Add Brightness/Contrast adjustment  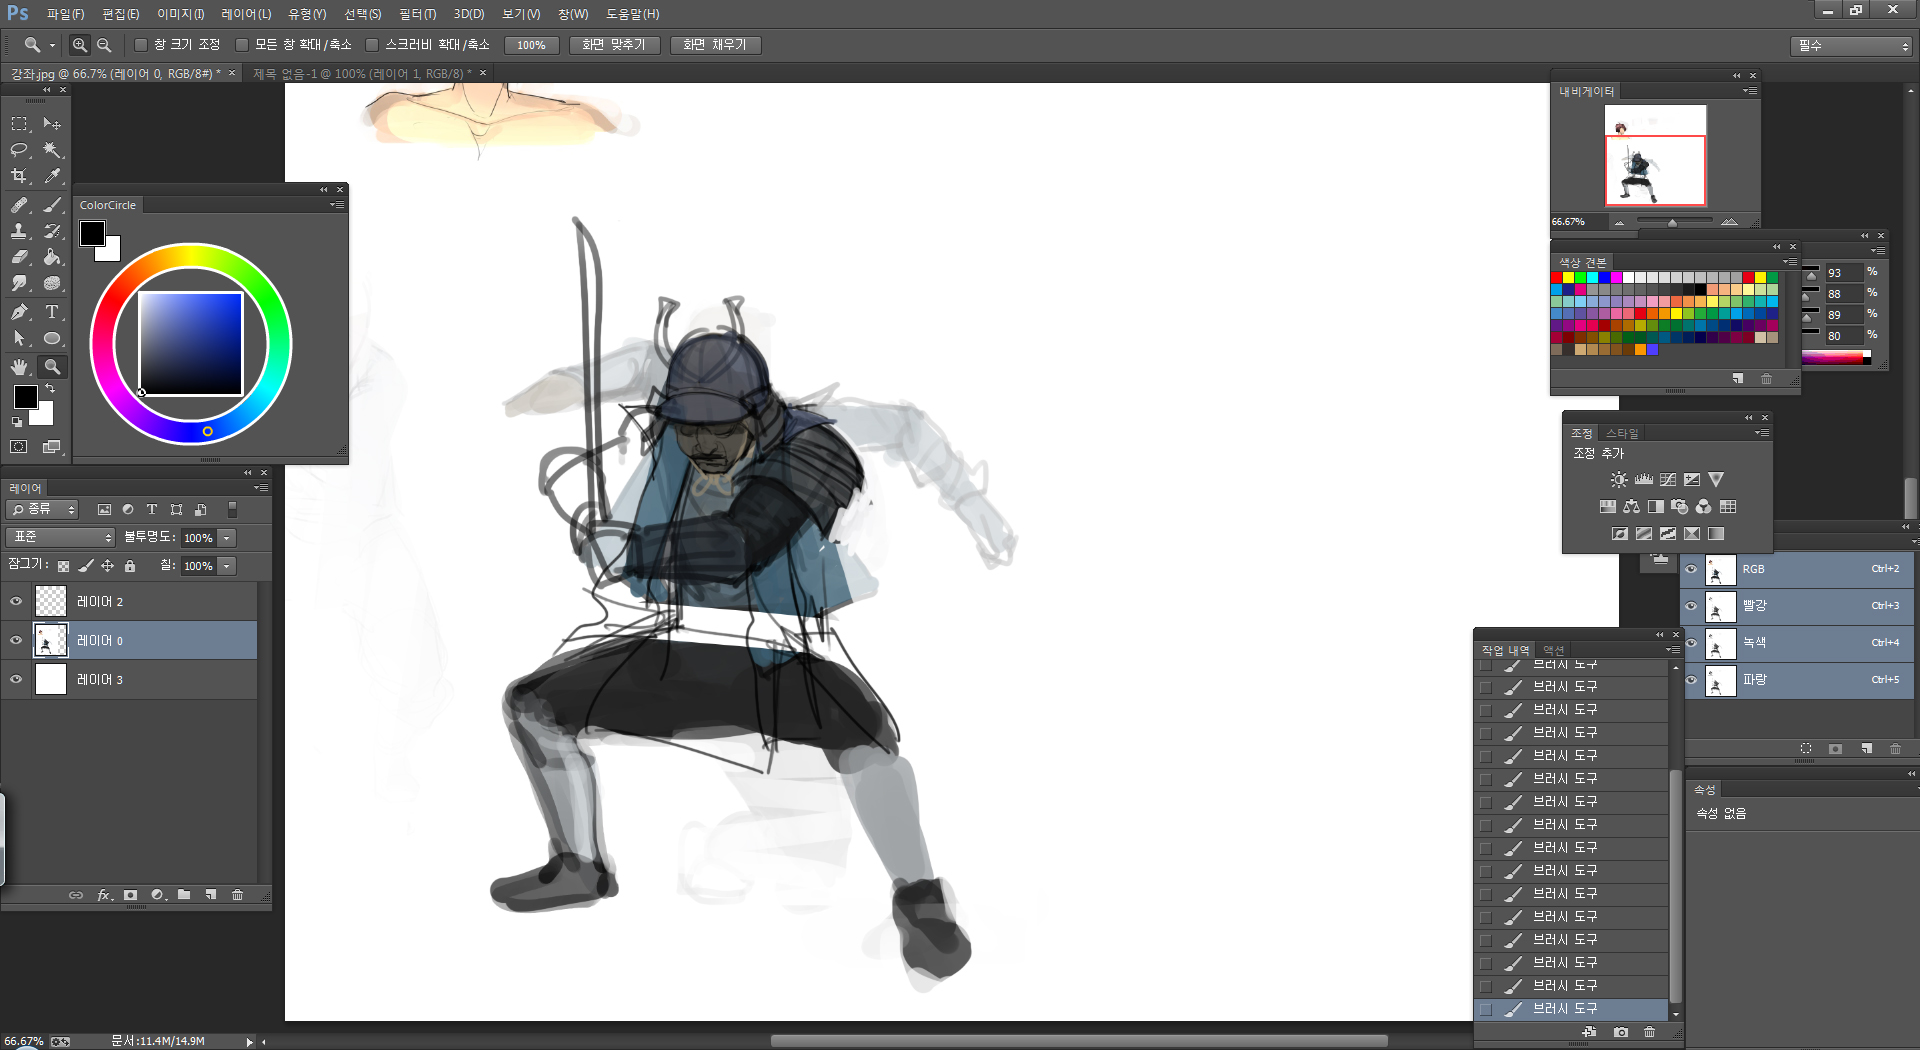[x=1619, y=480]
